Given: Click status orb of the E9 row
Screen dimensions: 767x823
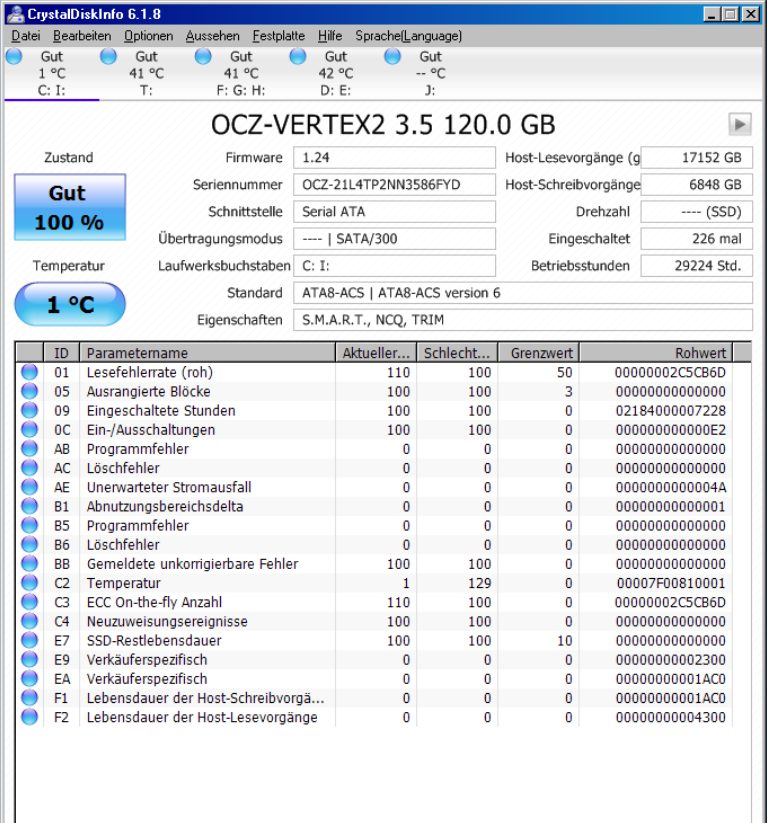Looking at the screenshot, I should pos(29,659).
